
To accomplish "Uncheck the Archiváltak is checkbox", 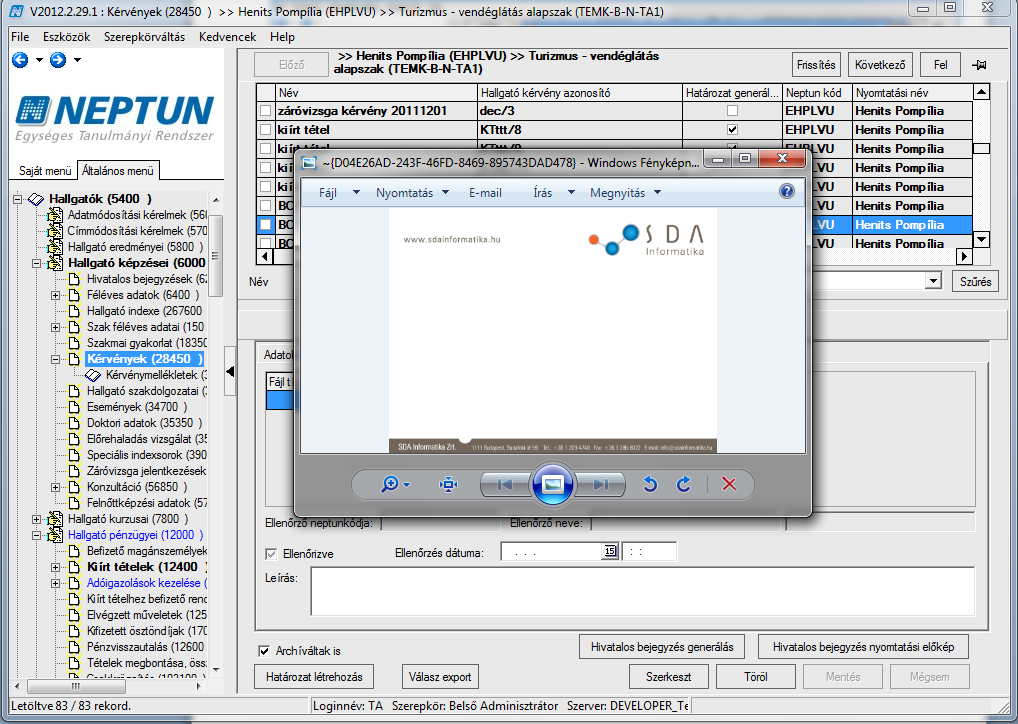I will [264, 651].
